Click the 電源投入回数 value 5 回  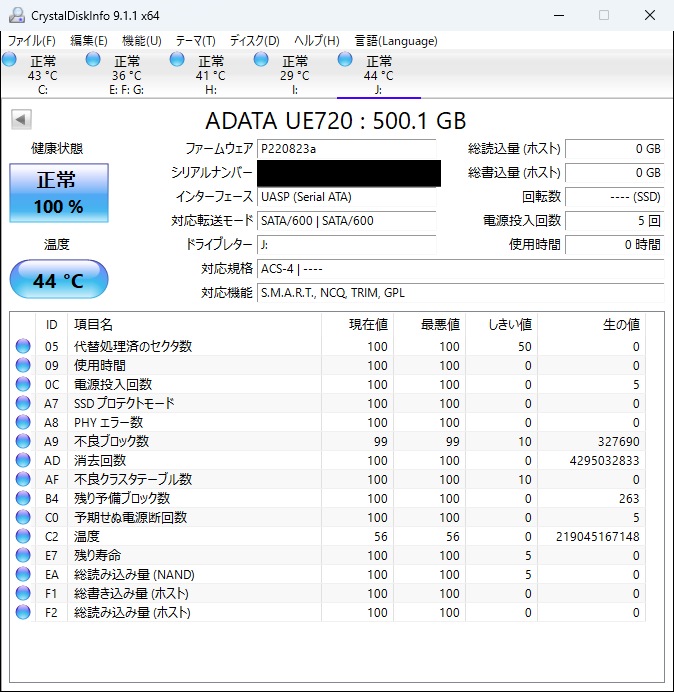coord(614,221)
